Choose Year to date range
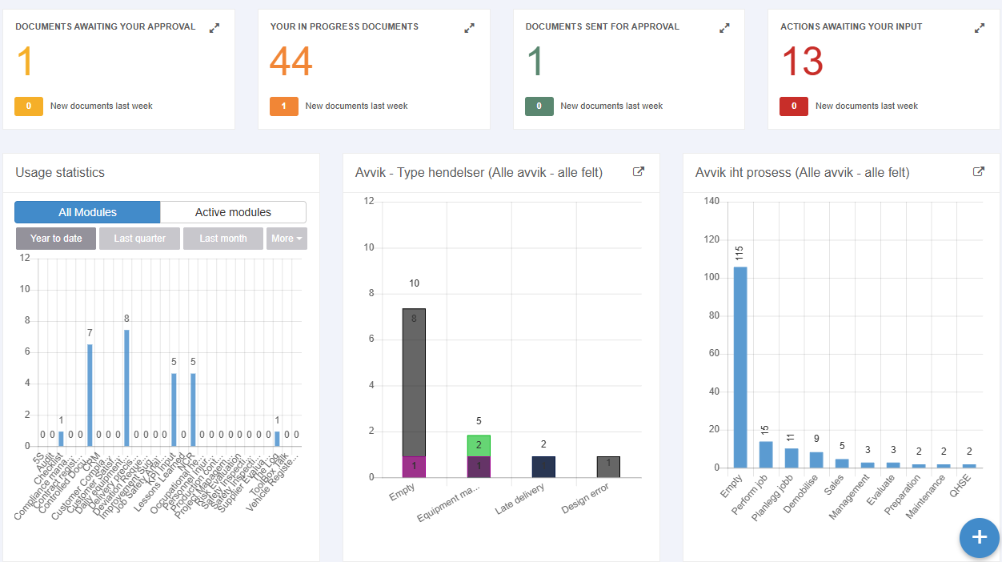The width and height of the screenshot is (1002, 562). [x=56, y=238]
